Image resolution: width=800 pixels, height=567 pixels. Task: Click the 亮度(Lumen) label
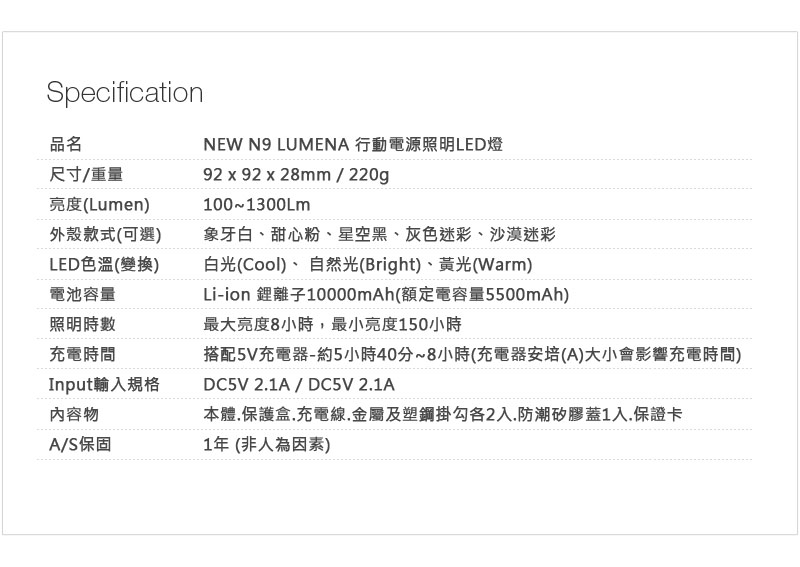[x=99, y=205]
